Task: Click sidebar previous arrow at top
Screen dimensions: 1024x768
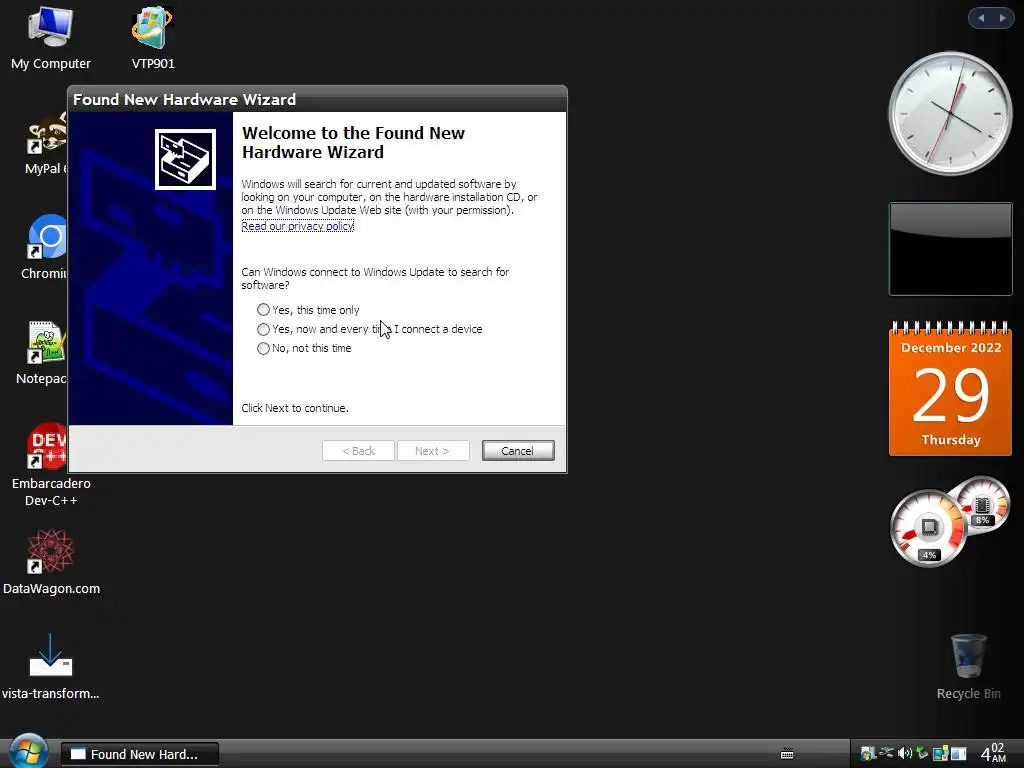Action: point(981,18)
